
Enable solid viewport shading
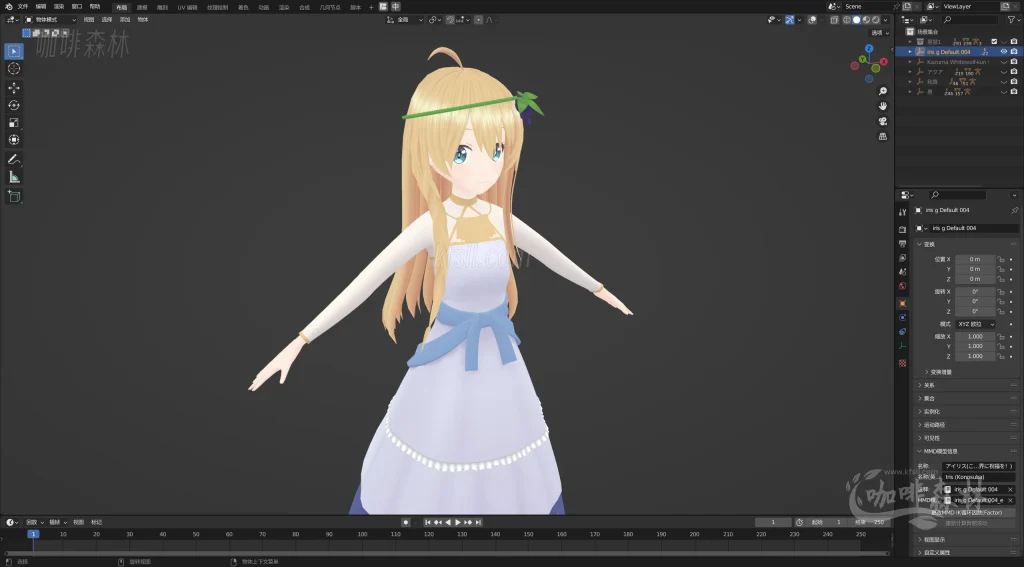pos(857,20)
